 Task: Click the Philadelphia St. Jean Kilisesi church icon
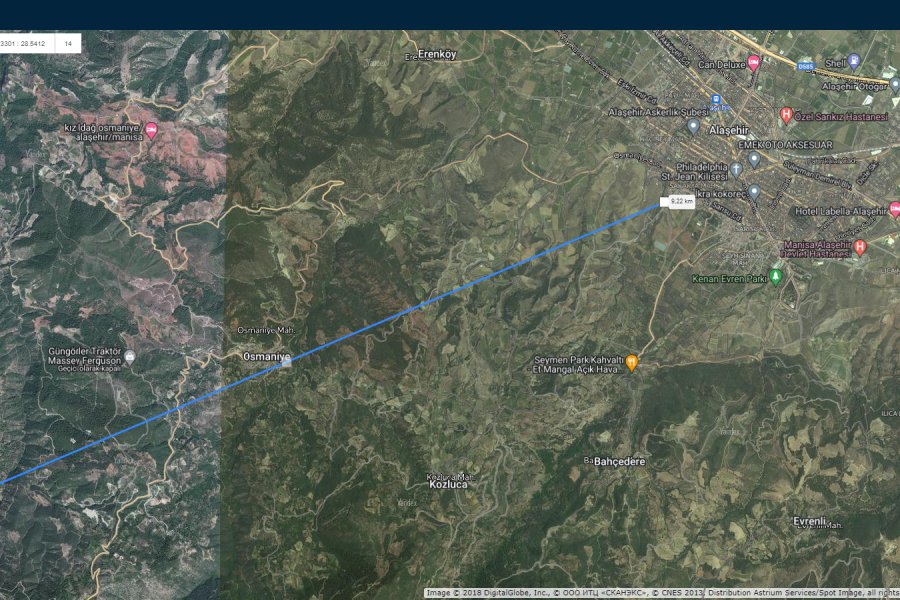coord(736,170)
